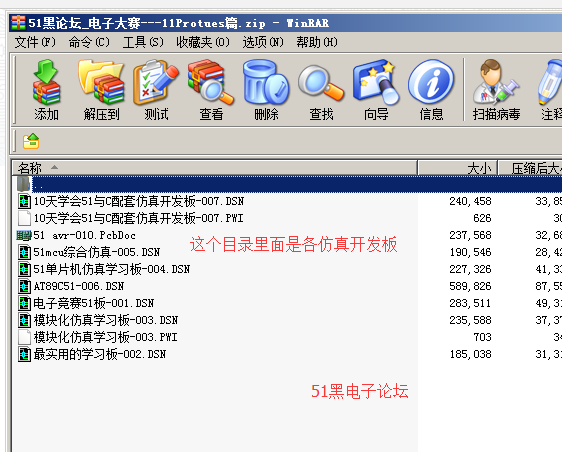562x452 pixels.
Task: Click the Comment (注释) pencil icon
Action: 550,82
